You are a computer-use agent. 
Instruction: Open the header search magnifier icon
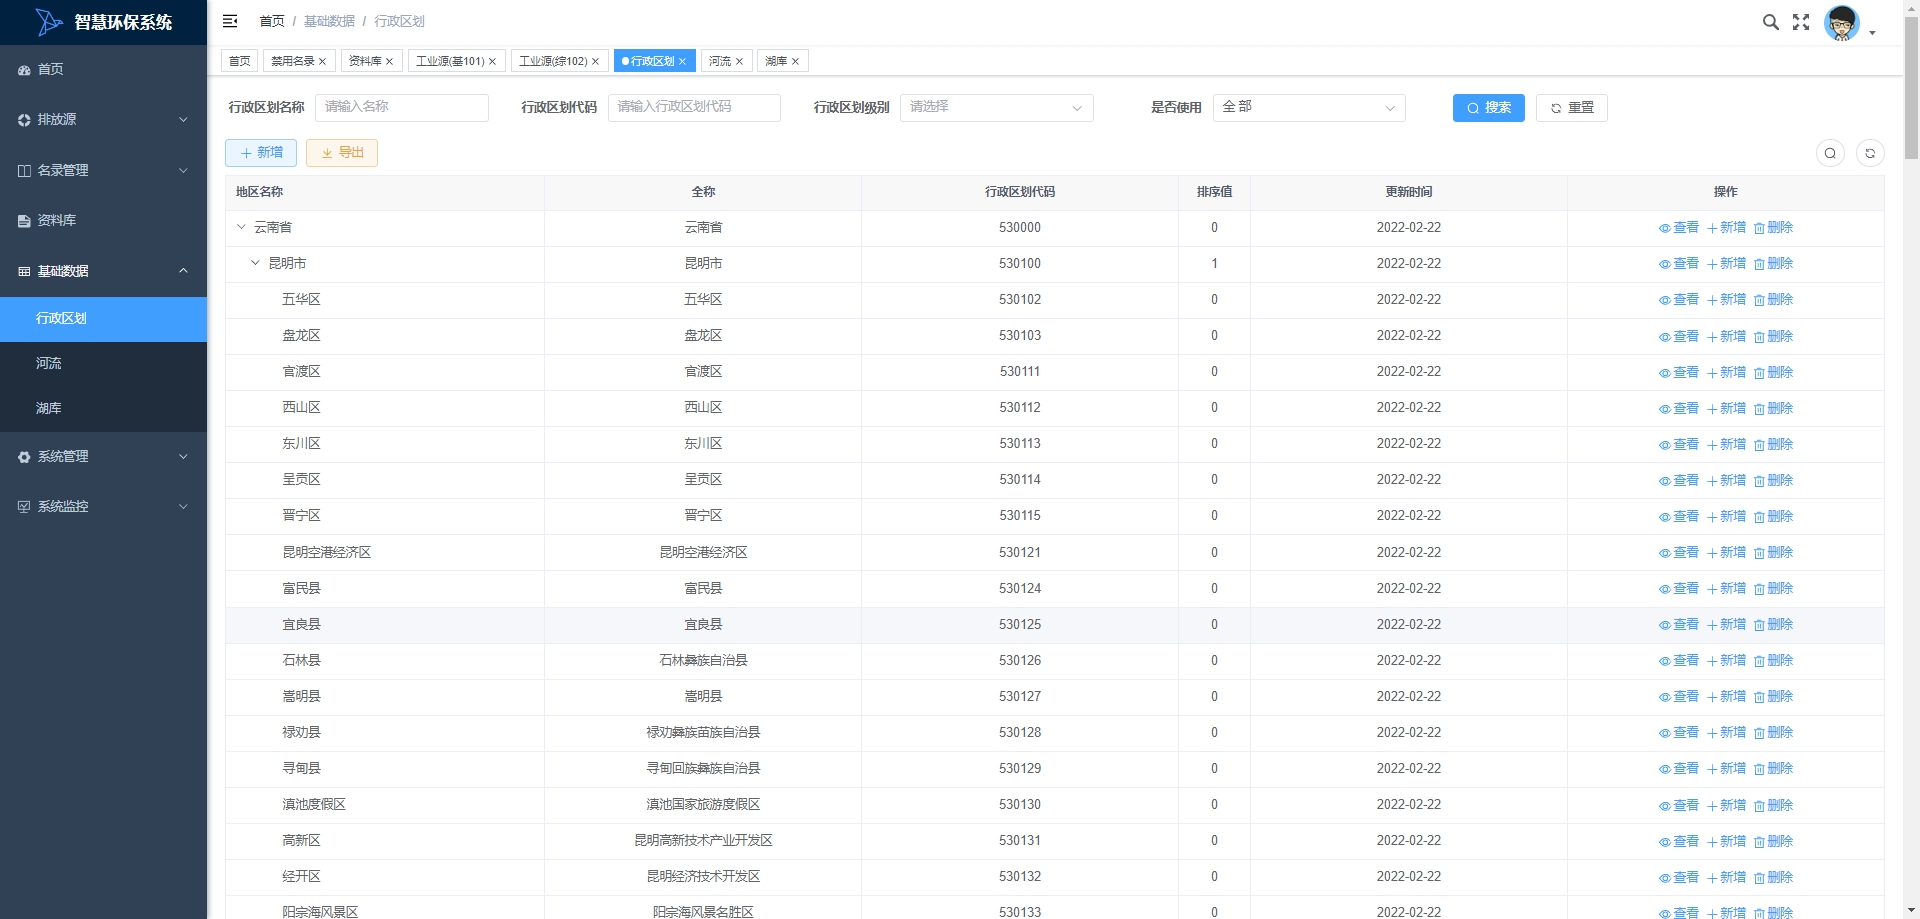click(1770, 22)
